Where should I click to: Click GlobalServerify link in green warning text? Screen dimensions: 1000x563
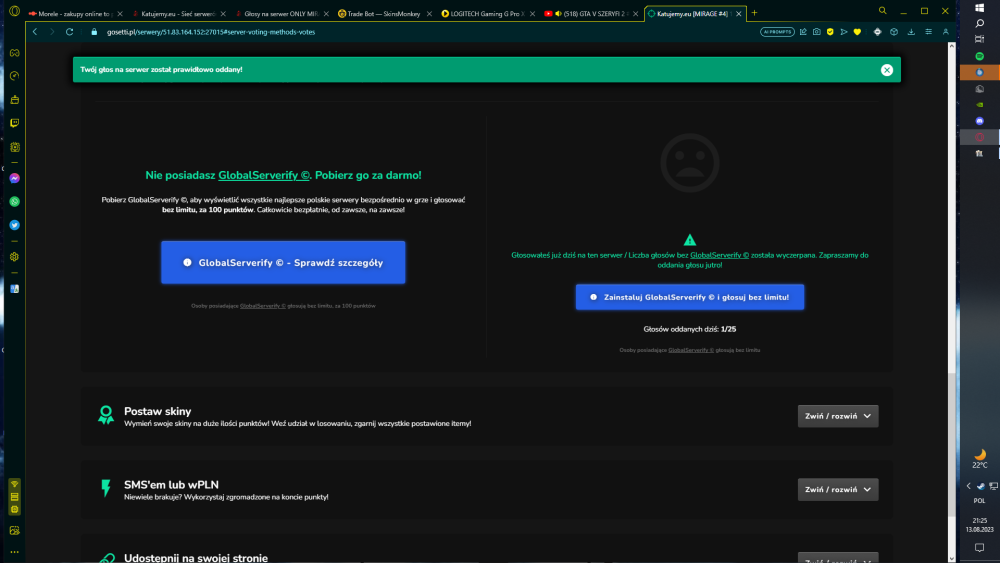(719, 255)
